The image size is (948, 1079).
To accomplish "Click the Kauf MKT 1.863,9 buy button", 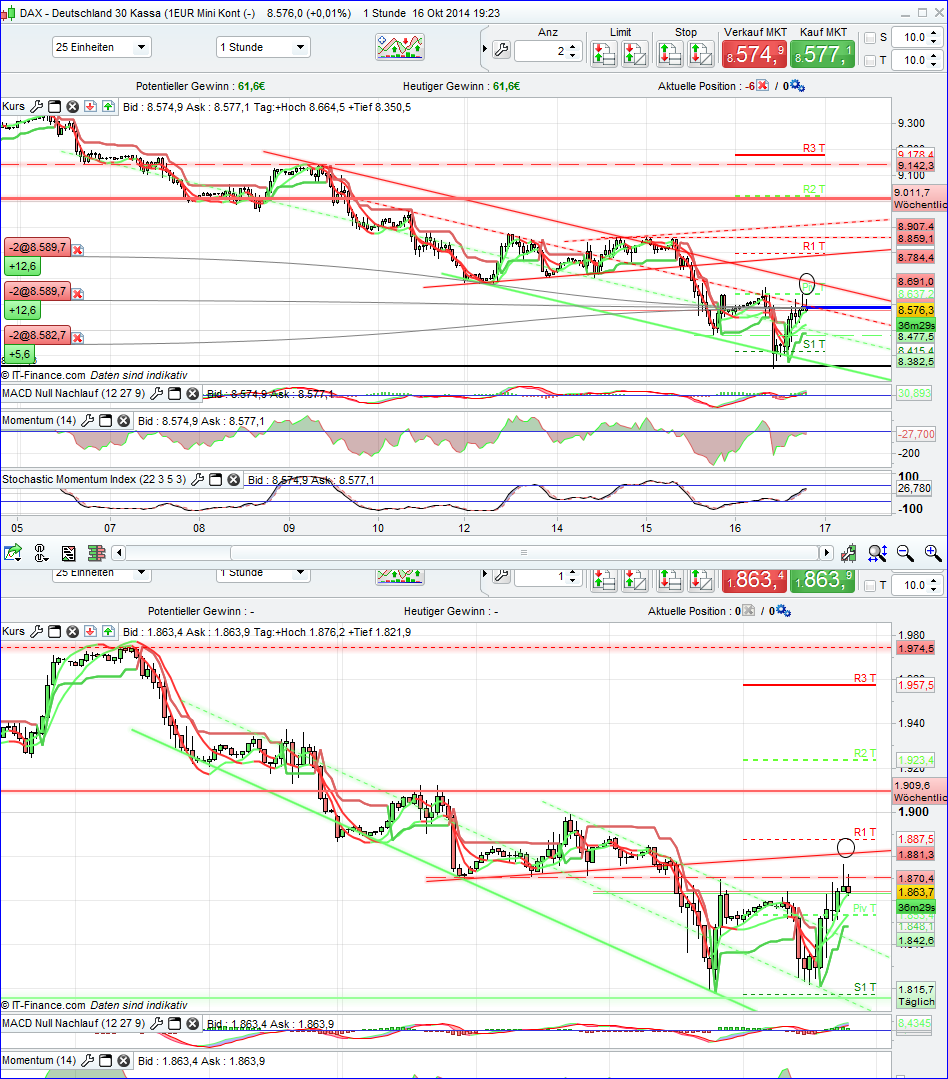I will click(822, 578).
